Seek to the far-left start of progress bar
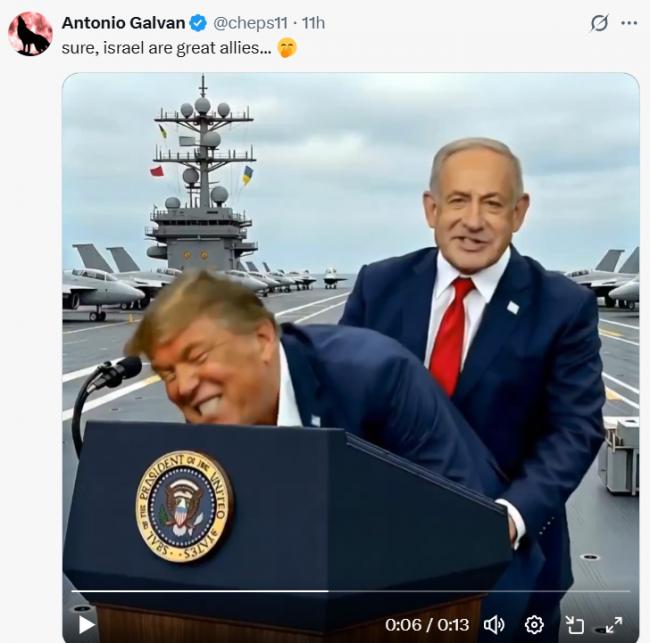650x643 pixels. coord(73,591)
